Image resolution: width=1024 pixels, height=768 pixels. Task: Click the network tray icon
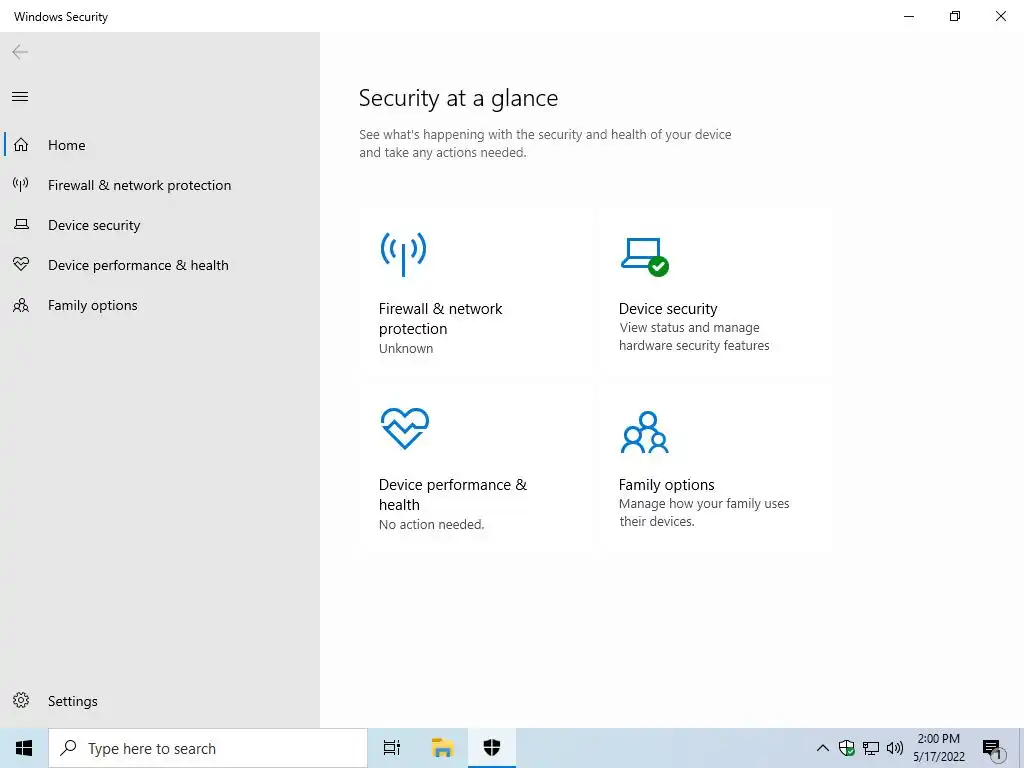(x=871, y=748)
